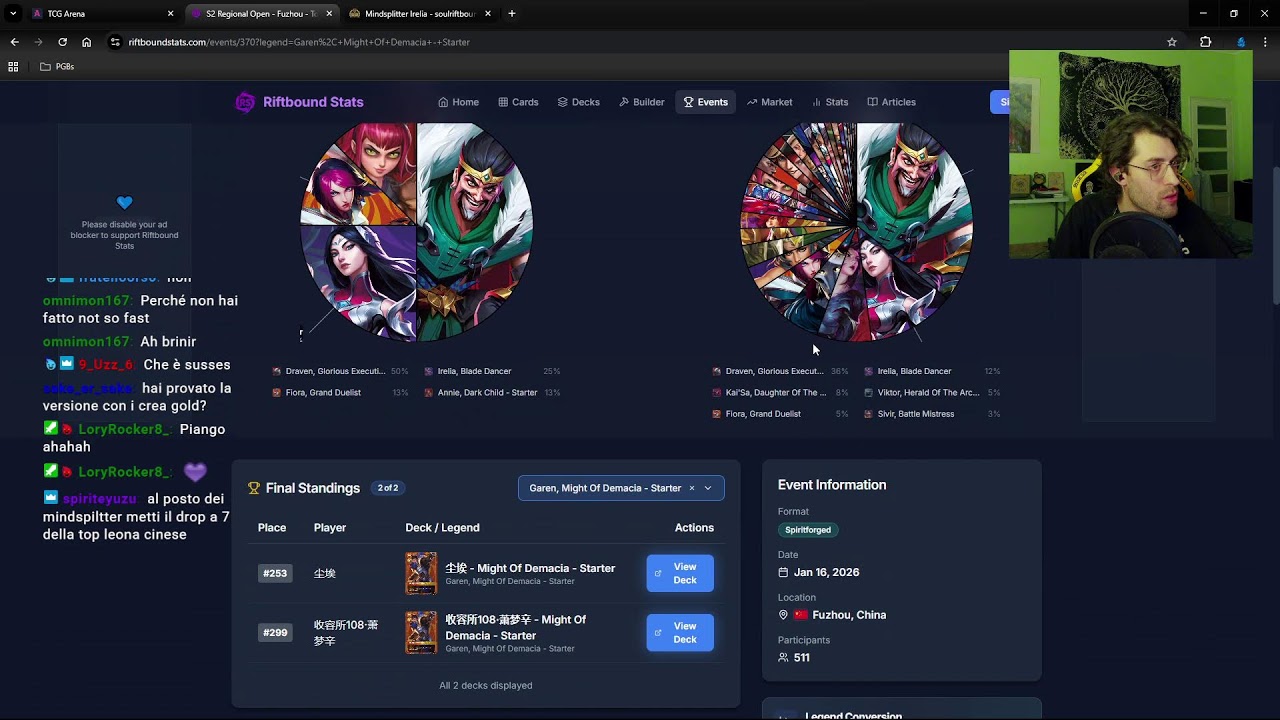Click Fiora, Grand Duelist 13% legend entry

(x=340, y=393)
